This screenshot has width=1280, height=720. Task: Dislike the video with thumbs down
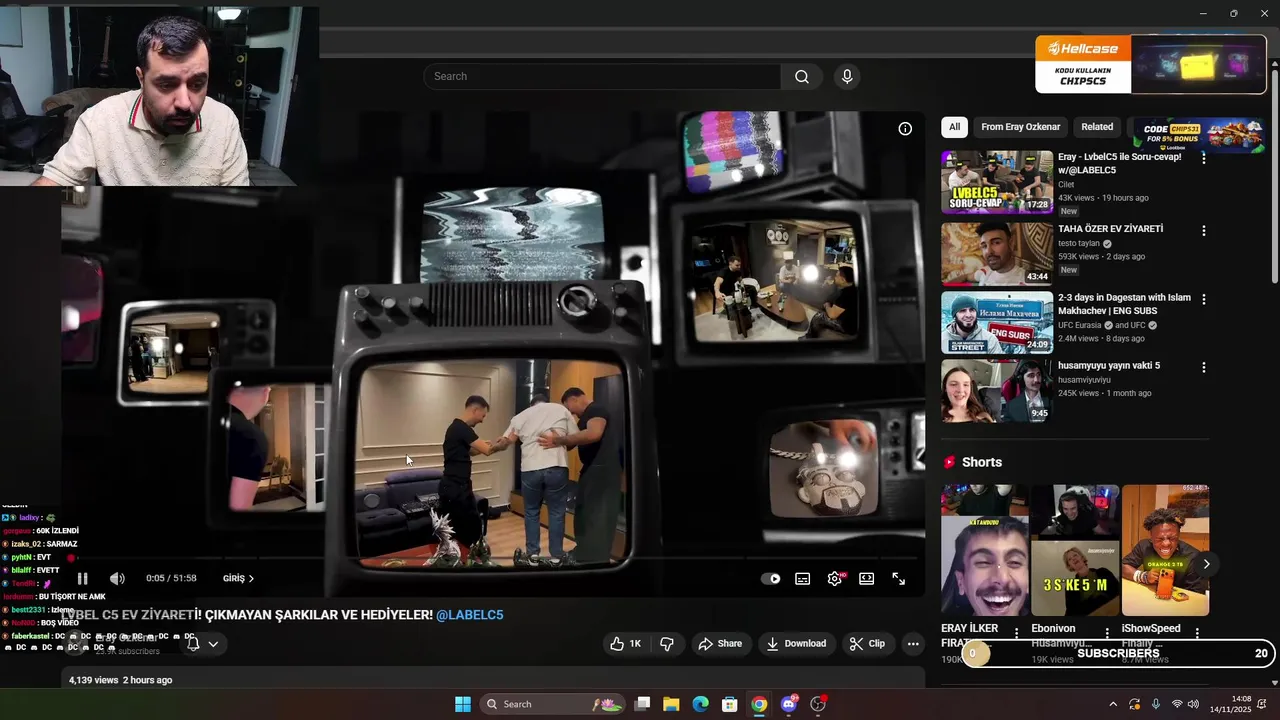(667, 644)
